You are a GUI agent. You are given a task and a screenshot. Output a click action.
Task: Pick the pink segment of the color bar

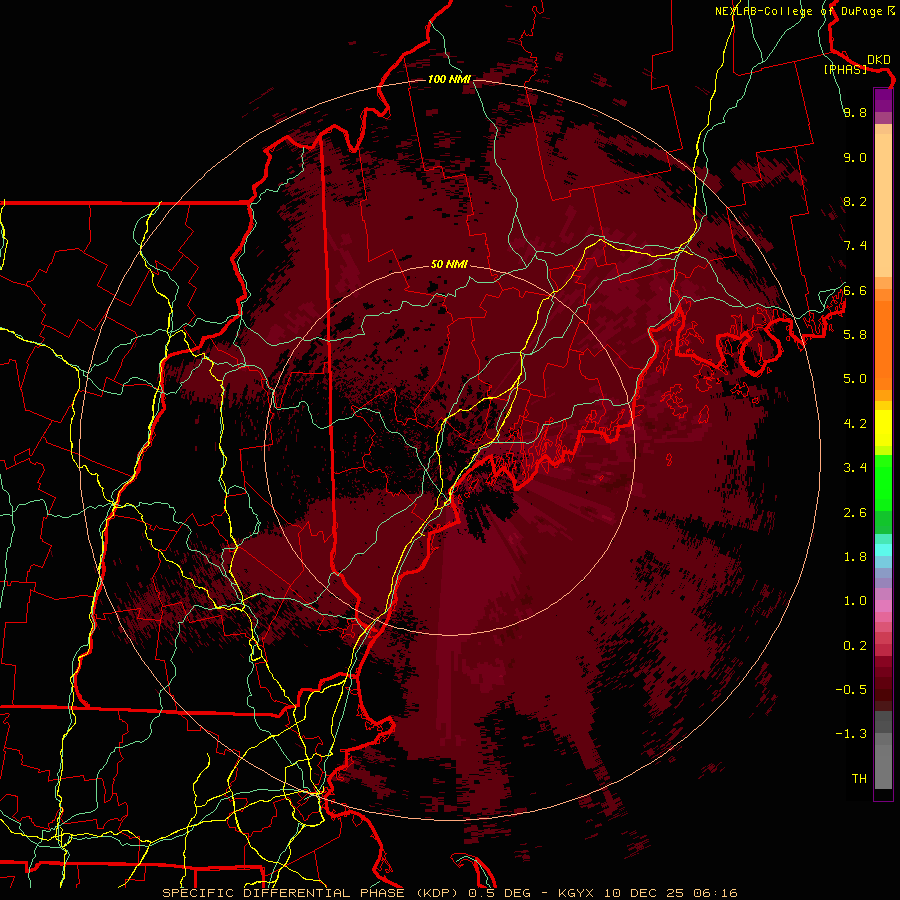pos(883,606)
